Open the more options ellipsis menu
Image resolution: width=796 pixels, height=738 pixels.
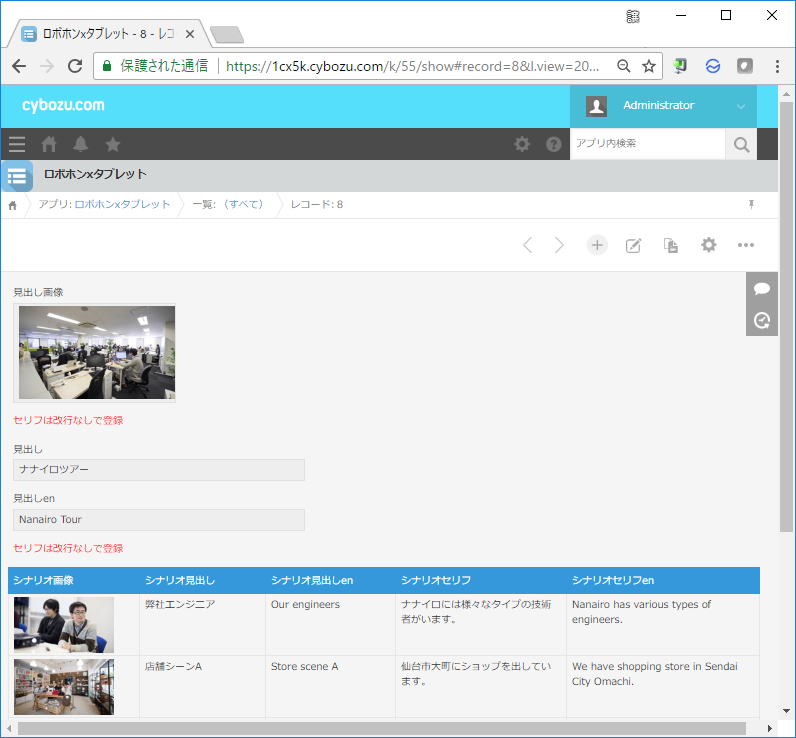(746, 245)
